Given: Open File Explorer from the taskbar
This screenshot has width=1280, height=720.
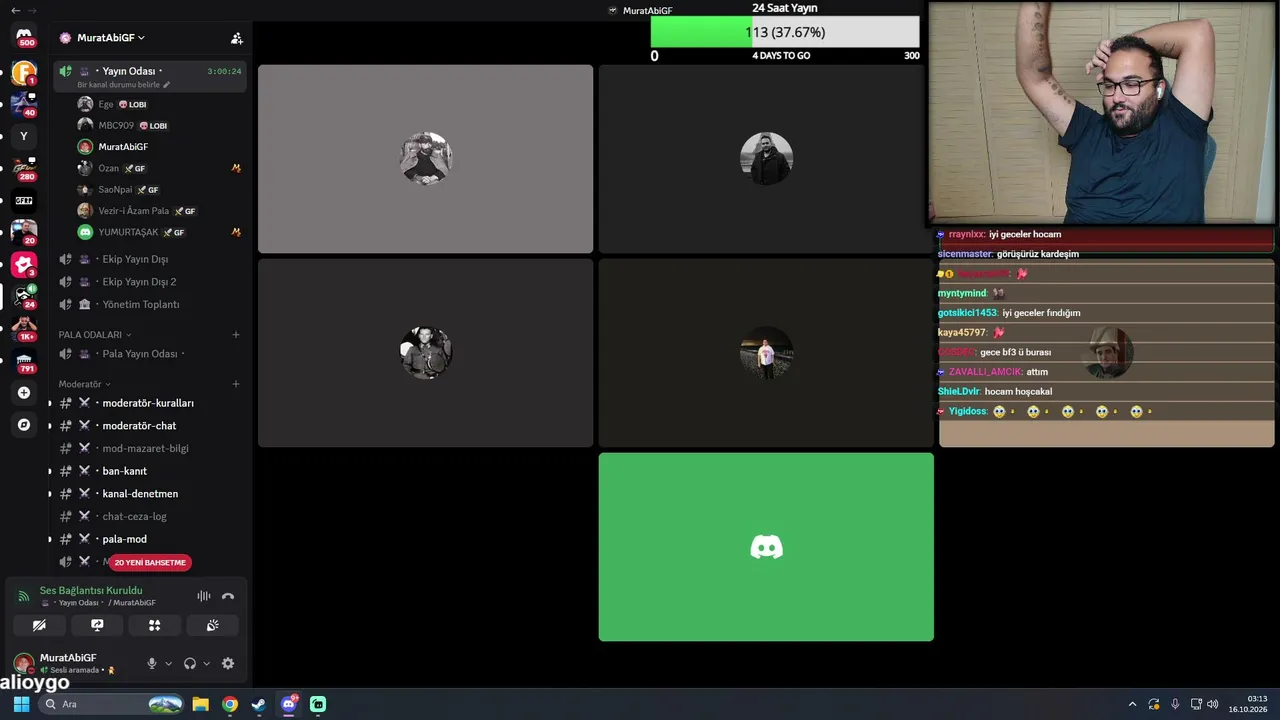Looking at the screenshot, I should click(x=200, y=704).
